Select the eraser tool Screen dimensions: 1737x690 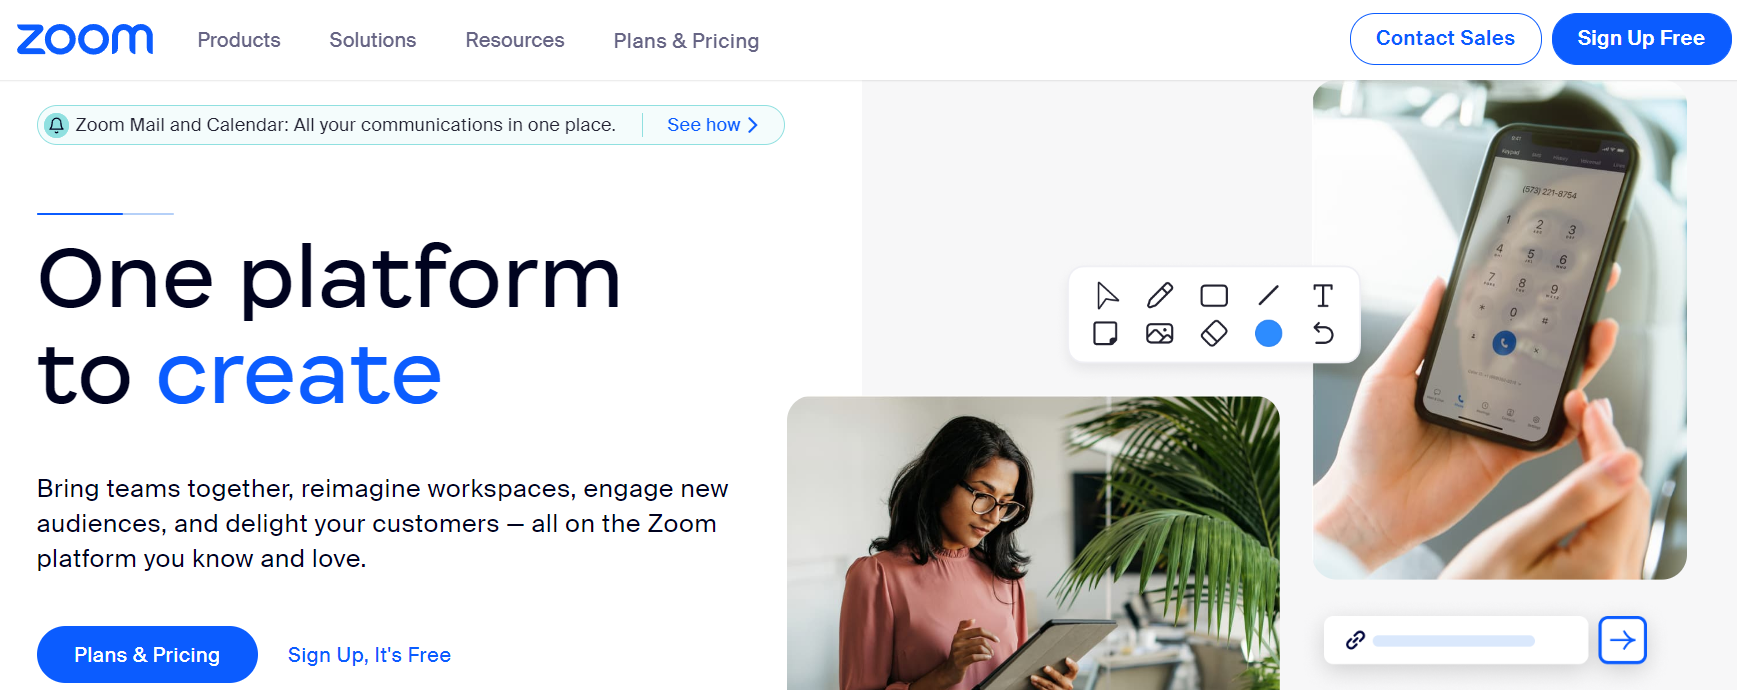[x=1214, y=333]
